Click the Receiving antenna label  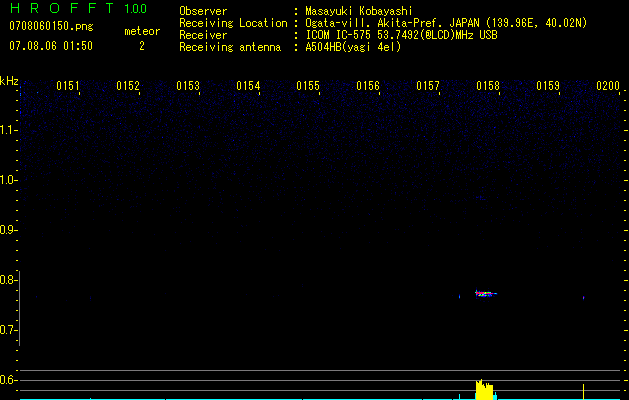[x=230, y=47]
